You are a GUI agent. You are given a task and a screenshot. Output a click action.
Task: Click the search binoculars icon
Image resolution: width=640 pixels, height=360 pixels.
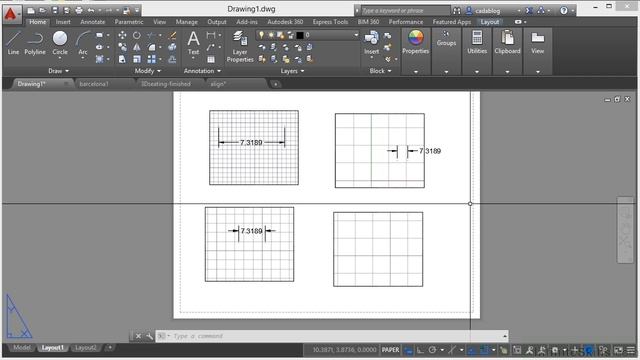point(457,11)
